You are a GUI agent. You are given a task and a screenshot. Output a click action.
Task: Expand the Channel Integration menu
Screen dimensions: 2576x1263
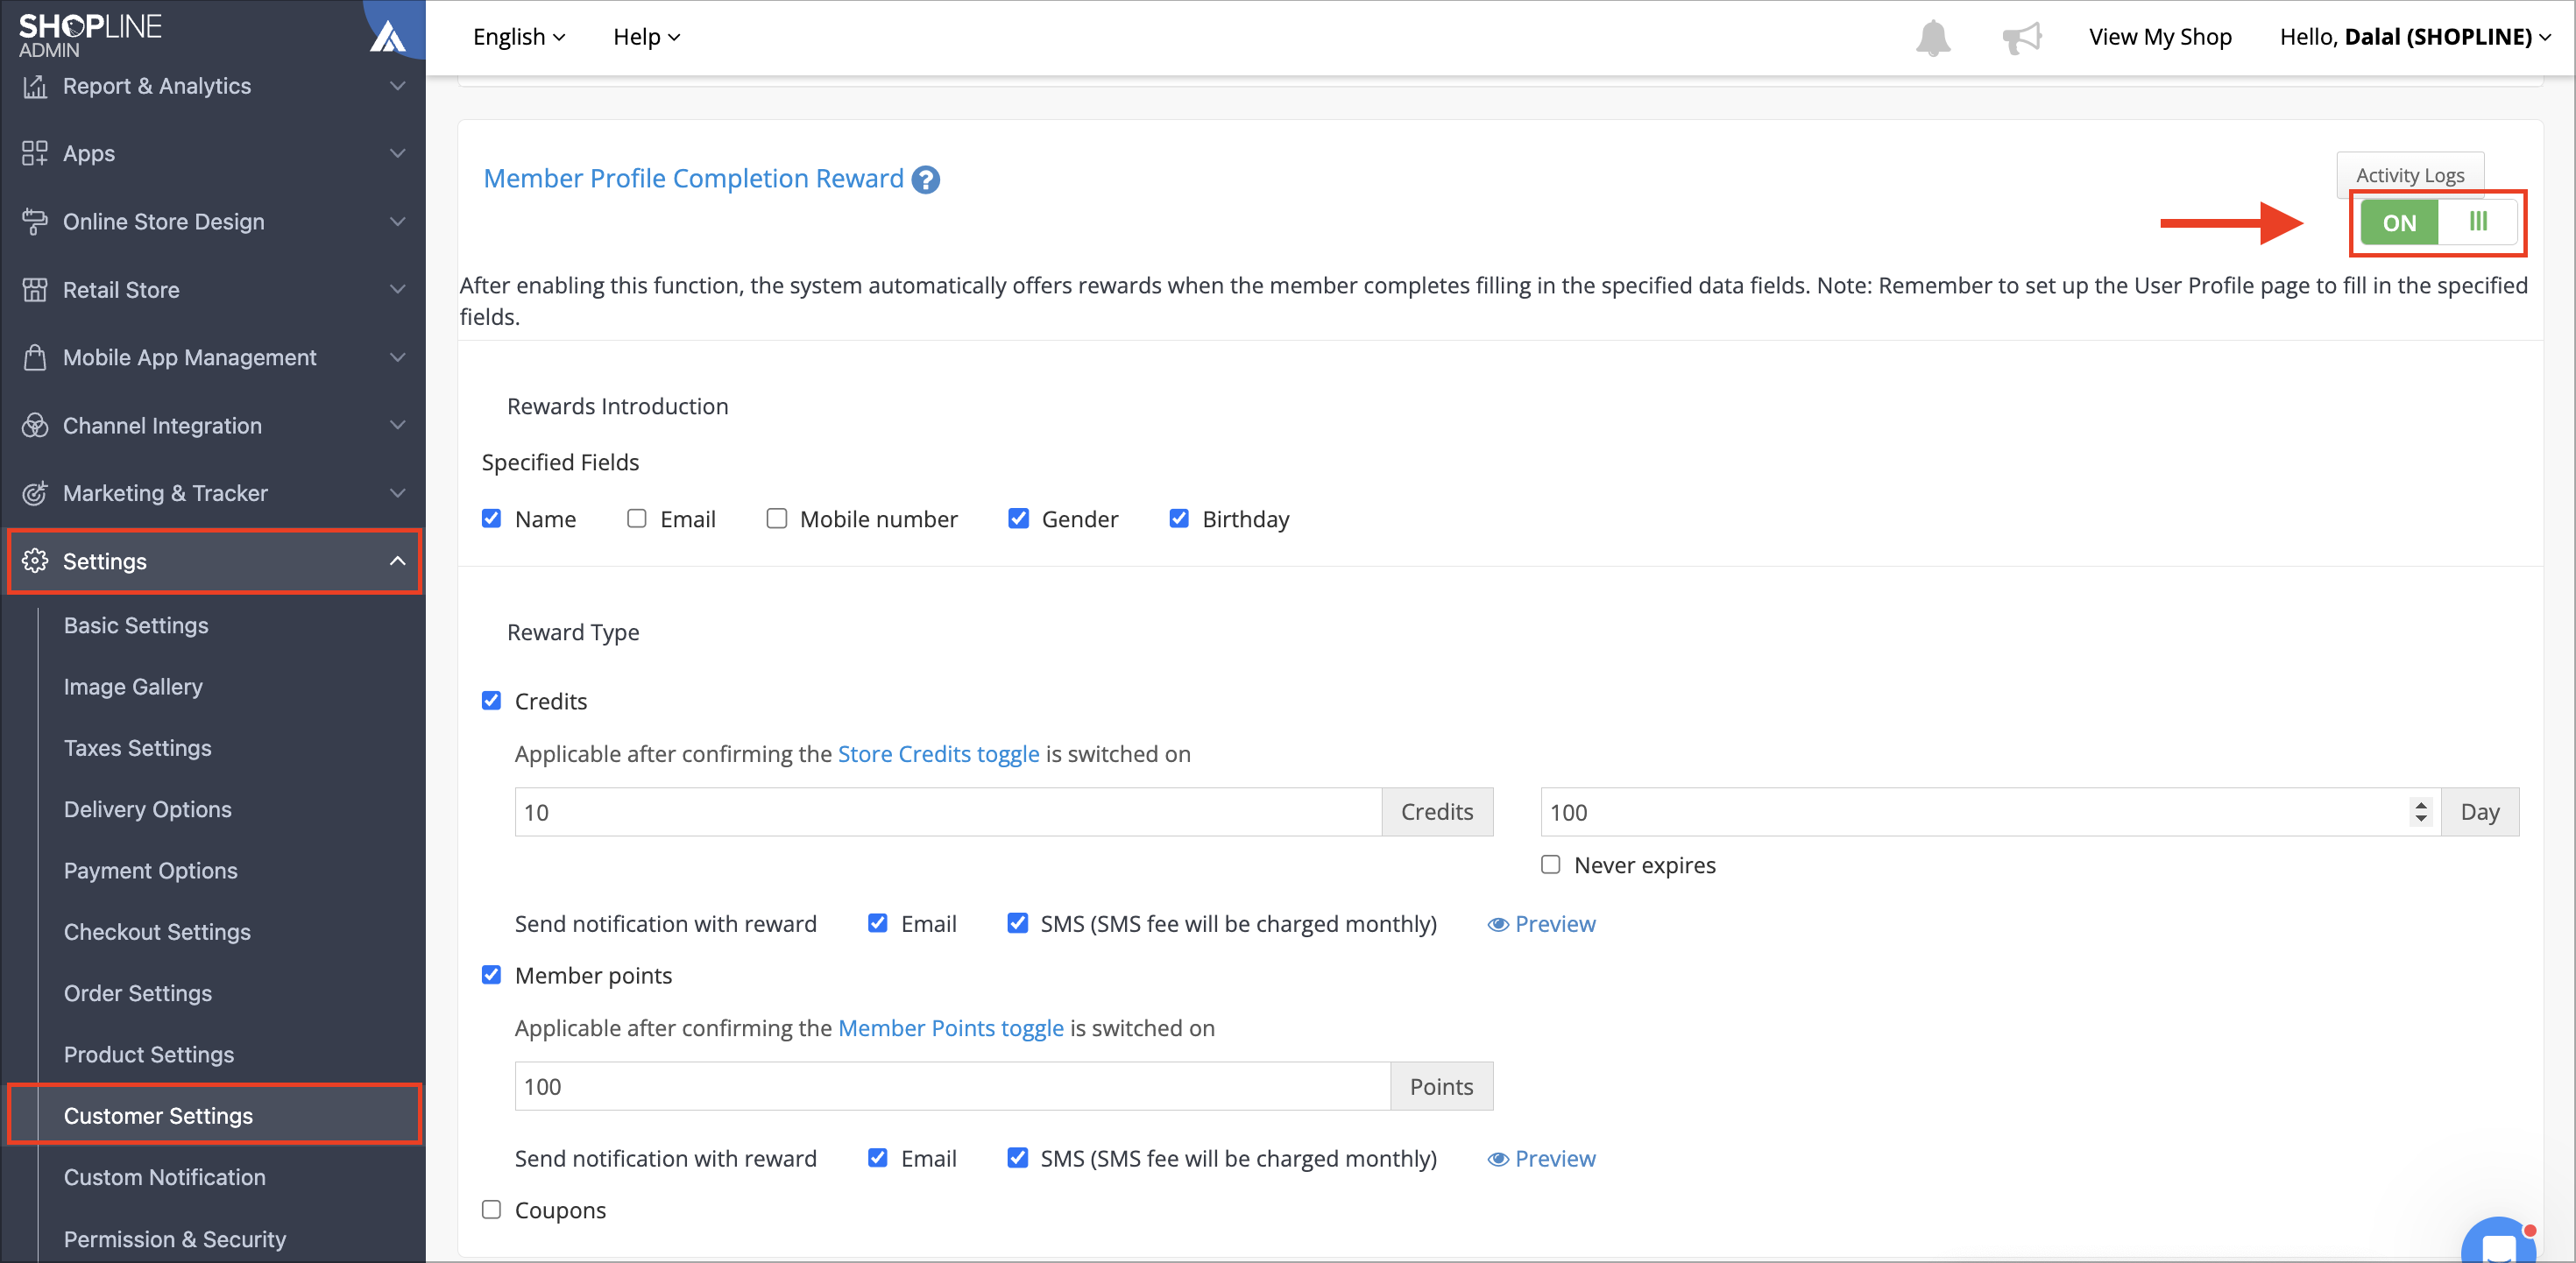click(213, 425)
